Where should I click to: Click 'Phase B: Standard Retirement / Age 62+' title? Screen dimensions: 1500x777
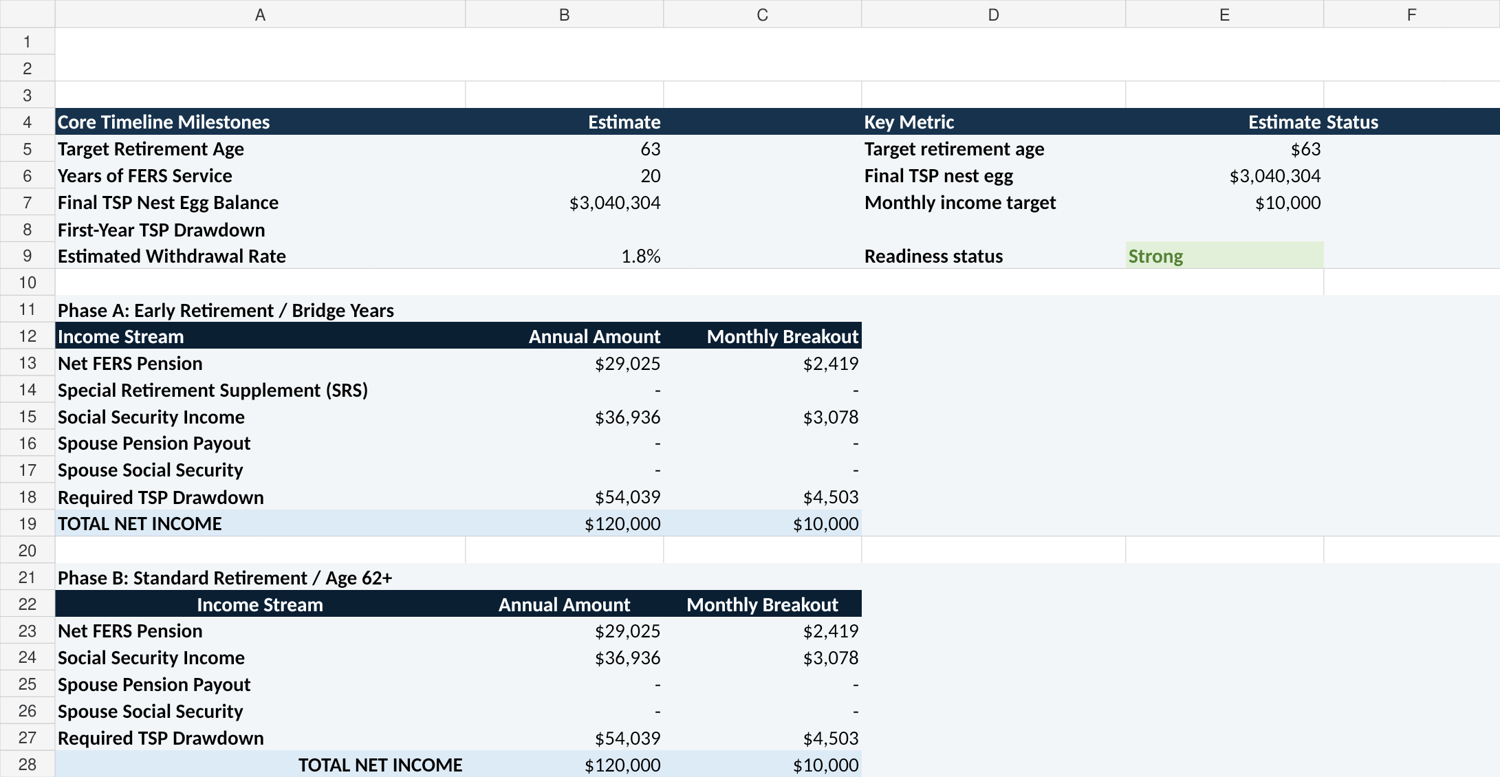coord(225,578)
